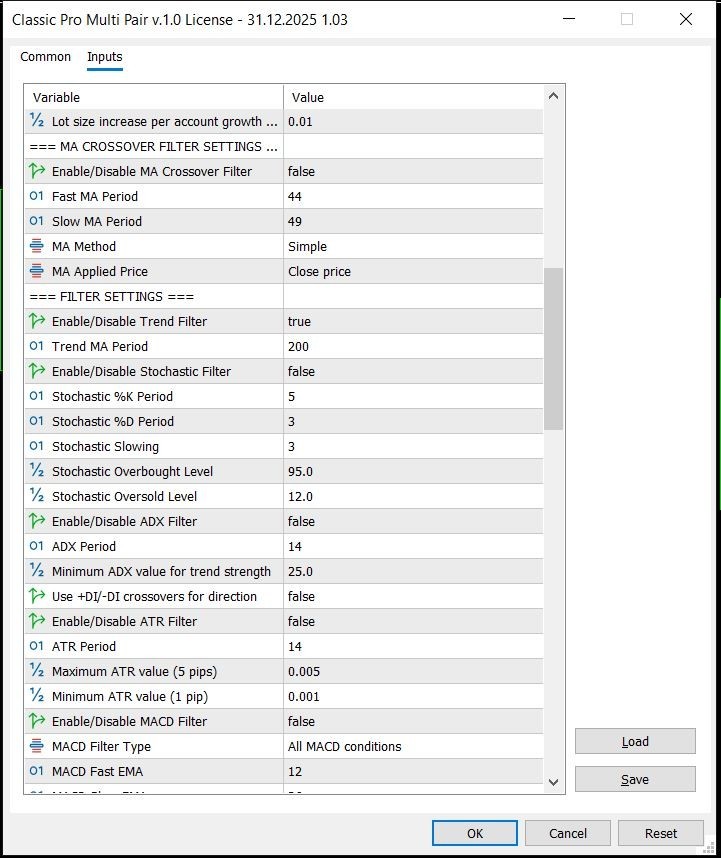This screenshot has width=721, height=858.
Task: Click the integer icon beside ADX Period
Action: (37, 546)
